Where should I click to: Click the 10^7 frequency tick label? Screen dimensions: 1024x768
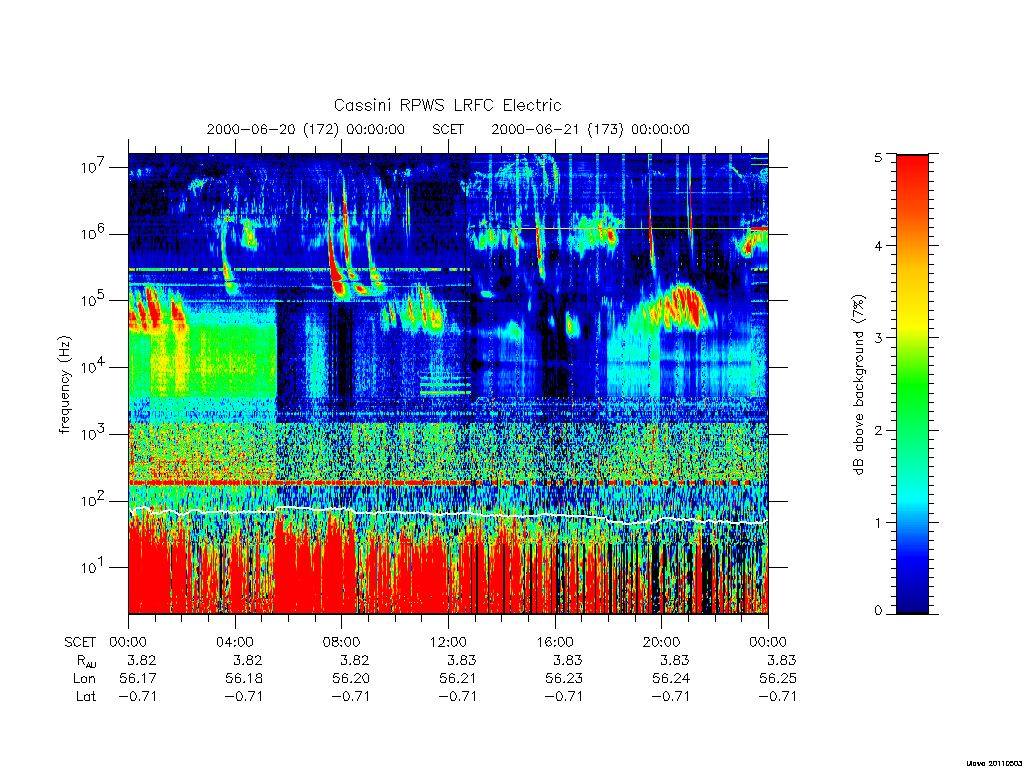(x=93, y=167)
